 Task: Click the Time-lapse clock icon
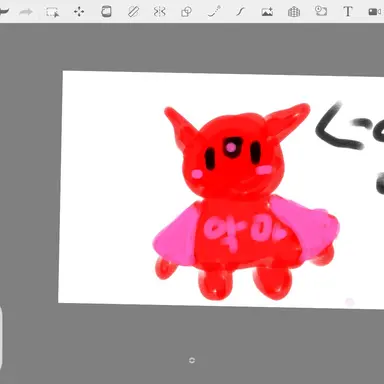click(x=321, y=11)
